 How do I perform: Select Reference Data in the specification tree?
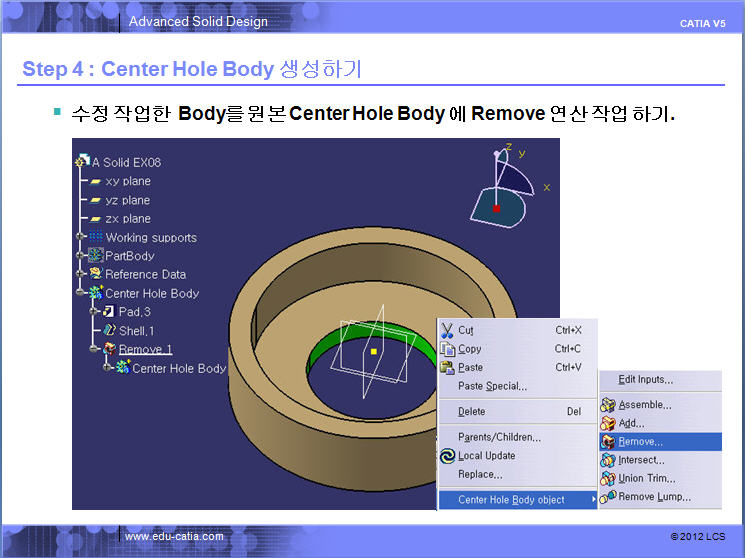[145, 274]
